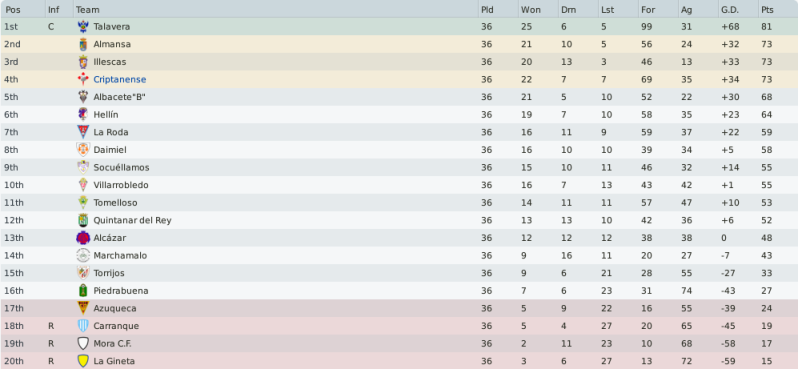Click the Mora C.F. team name
The width and height of the screenshot is (798, 369).
coord(112,344)
